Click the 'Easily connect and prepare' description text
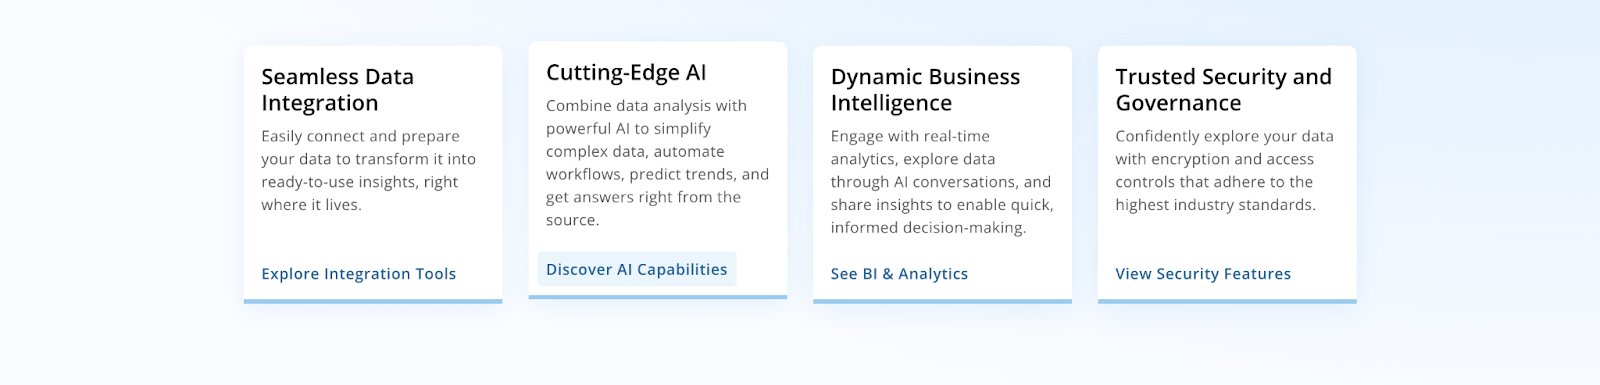Screen dimensions: 1600x385 coord(368,170)
